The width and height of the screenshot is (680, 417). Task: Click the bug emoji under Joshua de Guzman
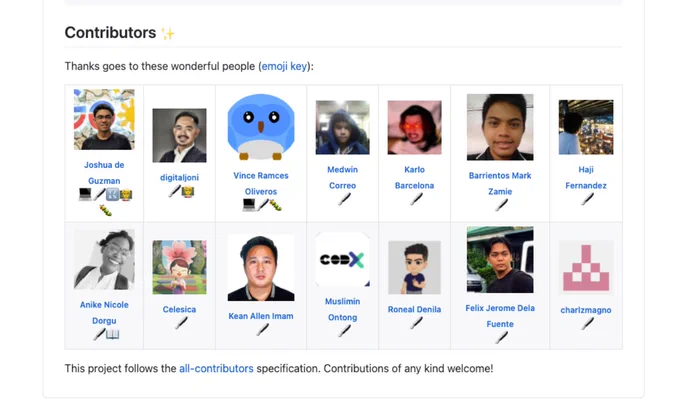(x=105, y=211)
